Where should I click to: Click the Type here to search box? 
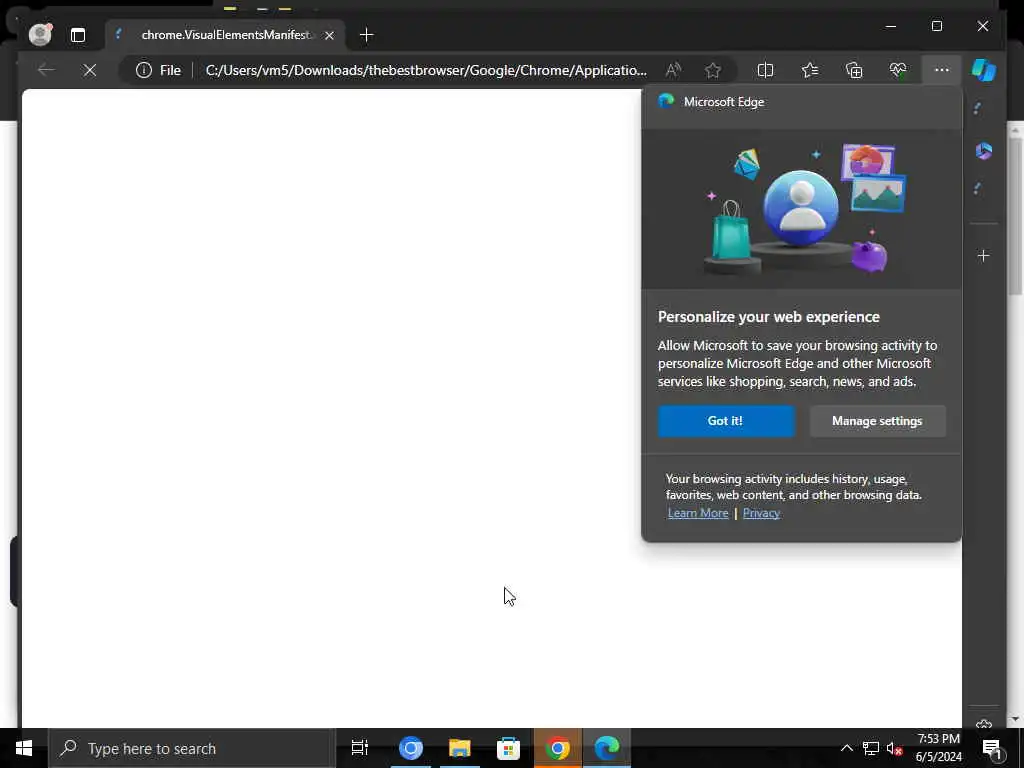pyautogui.click(x=192, y=748)
